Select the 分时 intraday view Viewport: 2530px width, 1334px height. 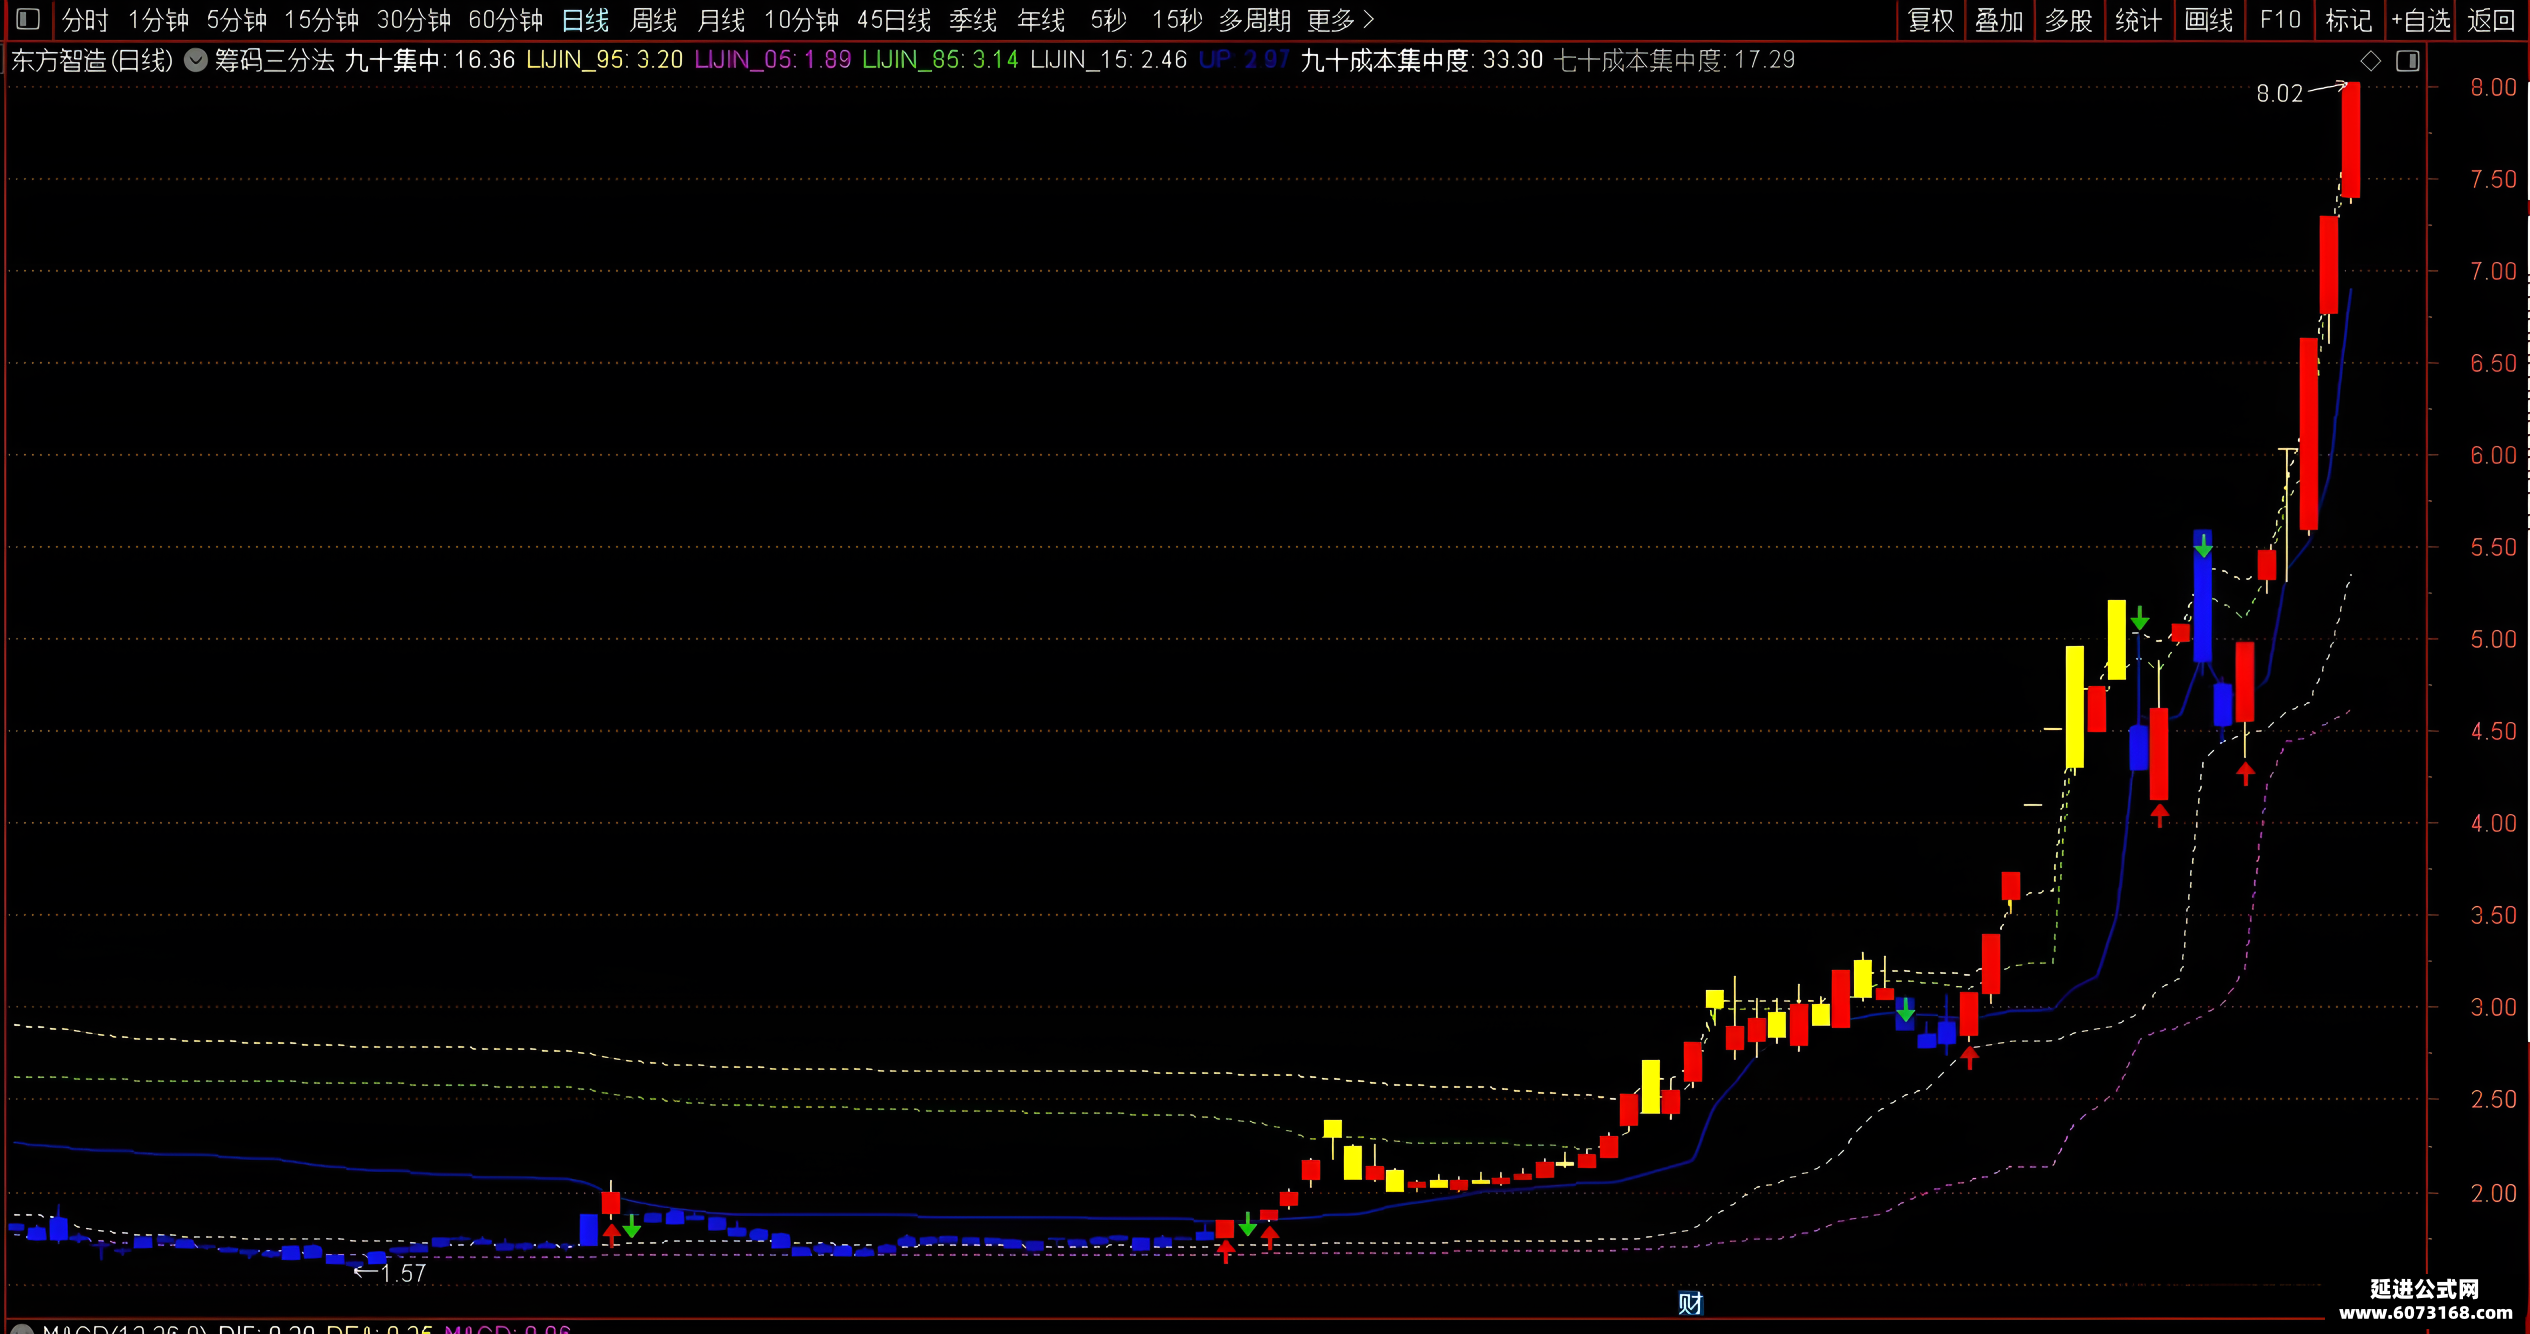[x=84, y=20]
